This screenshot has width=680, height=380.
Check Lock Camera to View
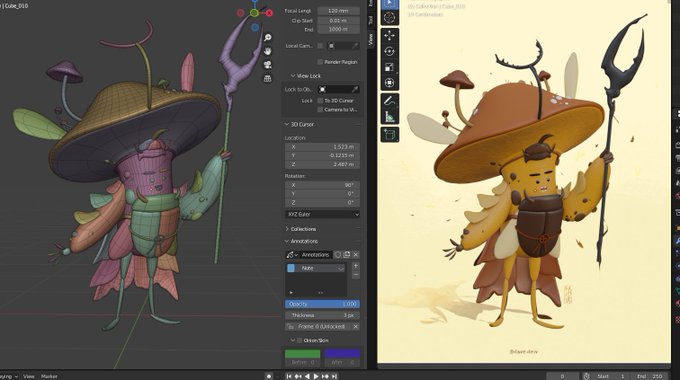pos(320,109)
